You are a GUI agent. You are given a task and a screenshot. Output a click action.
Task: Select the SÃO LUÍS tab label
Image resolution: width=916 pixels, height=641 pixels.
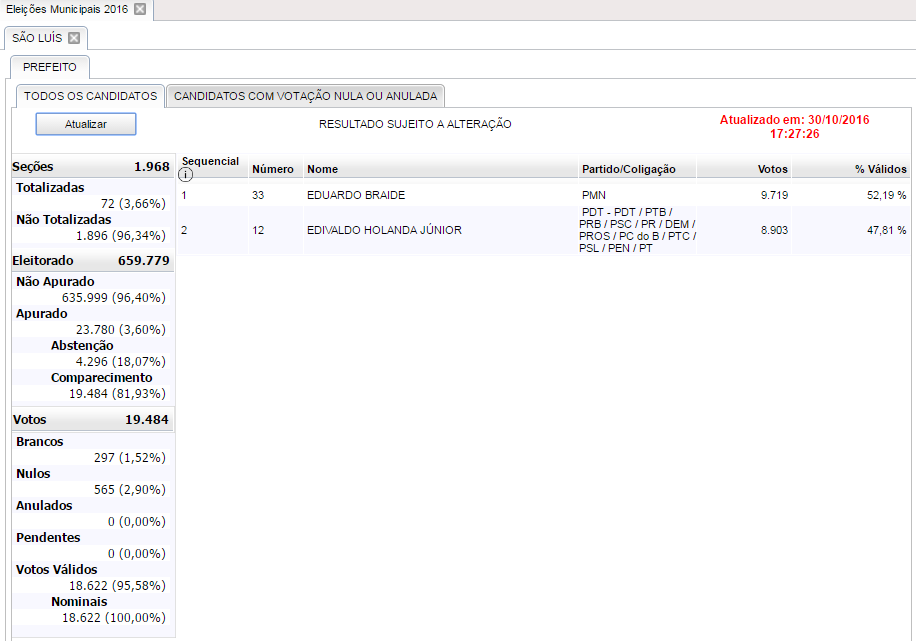[x=37, y=38]
